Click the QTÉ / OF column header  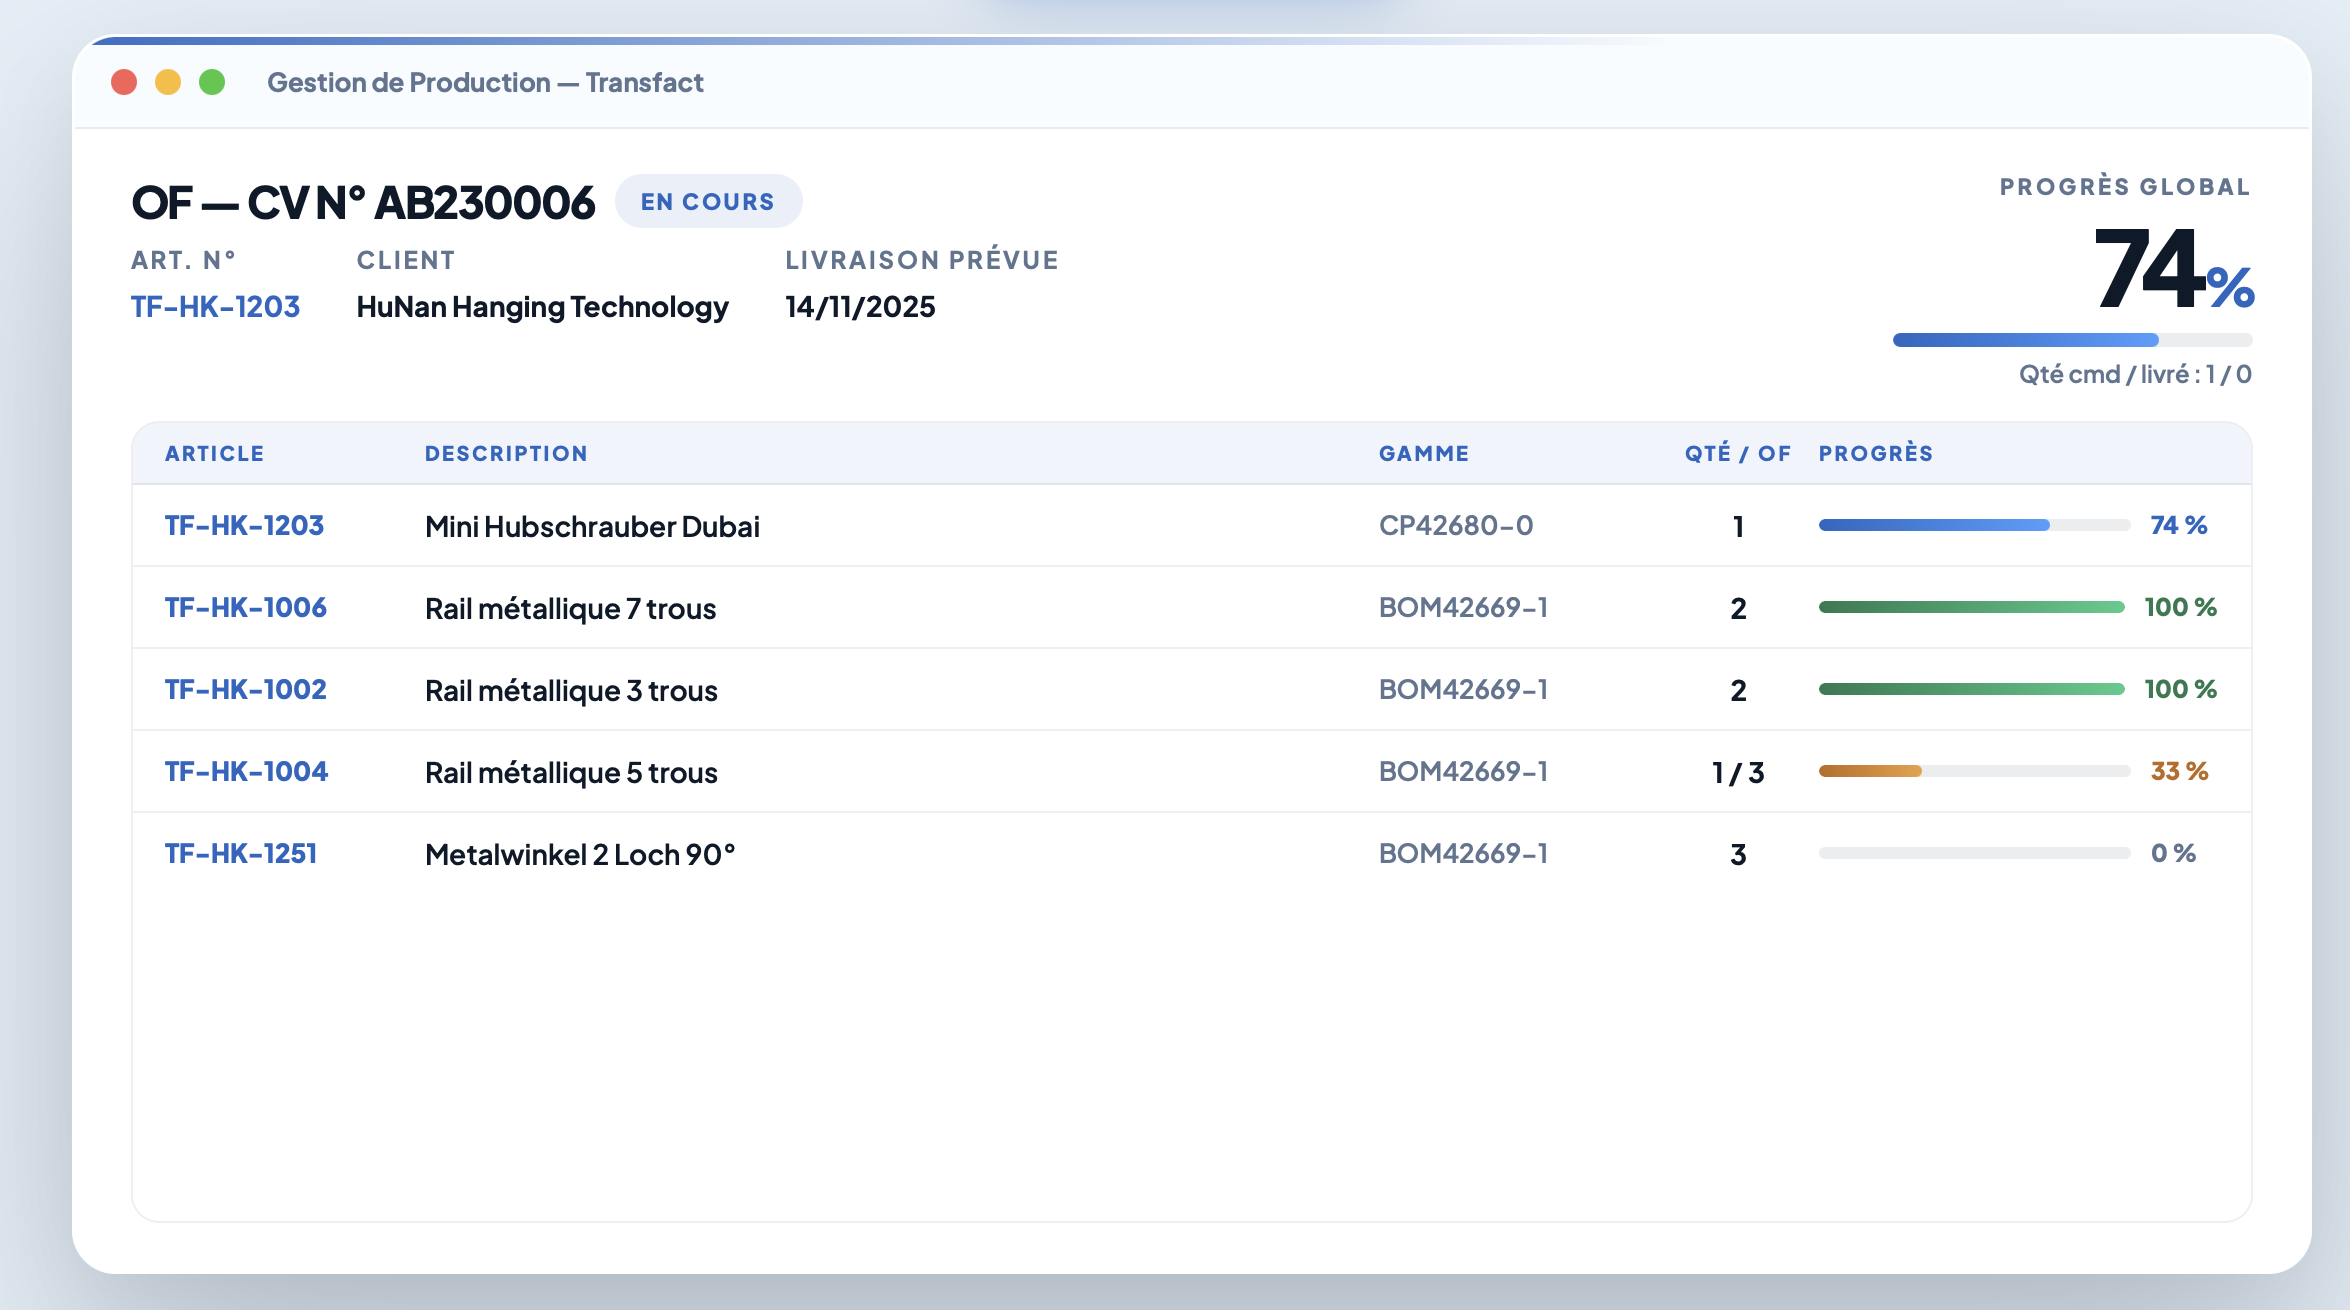coord(1738,453)
